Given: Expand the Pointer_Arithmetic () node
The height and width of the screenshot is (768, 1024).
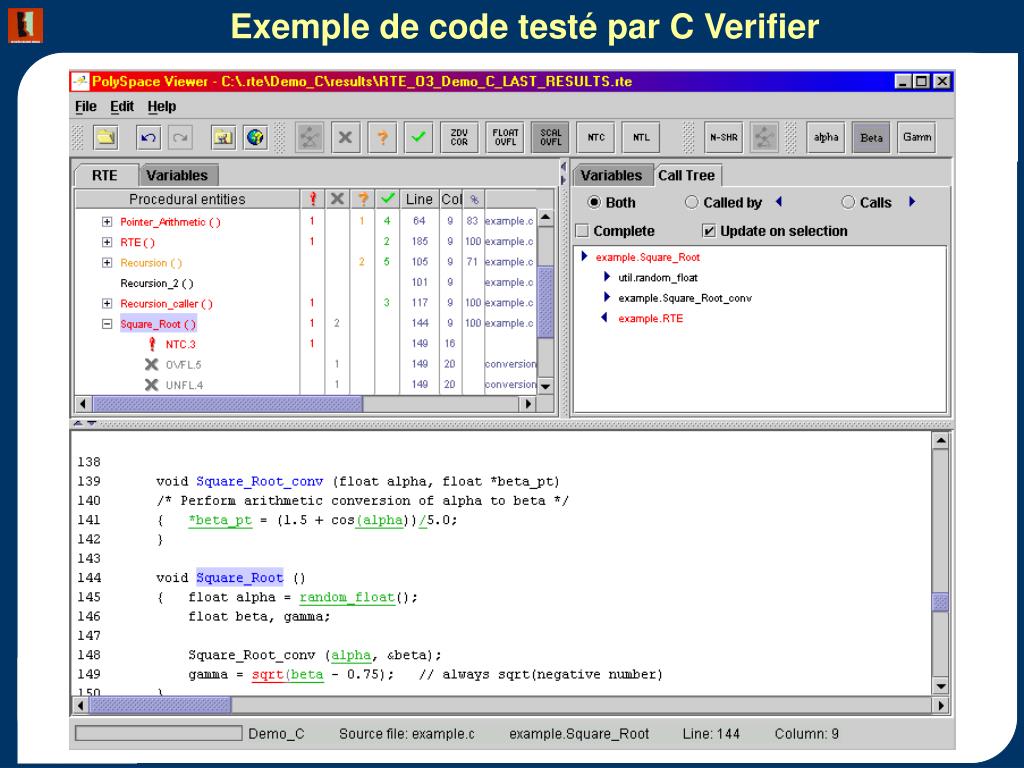Looking at the screenshot, I should (106, 222).
